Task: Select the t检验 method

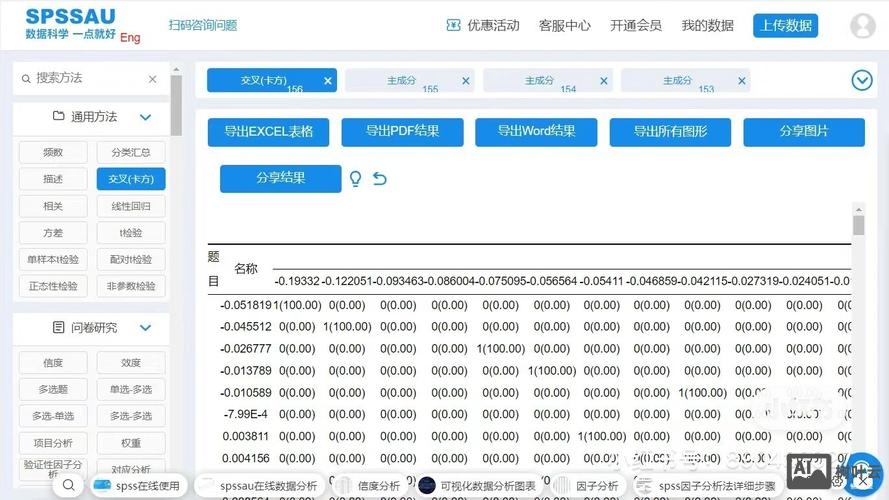Action: [131, 232]
